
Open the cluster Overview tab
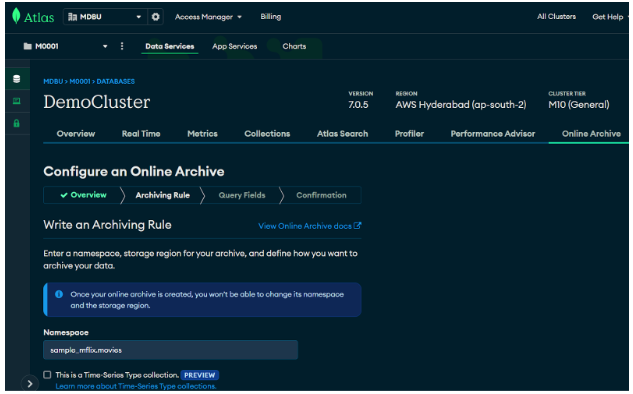pos(76,134)
